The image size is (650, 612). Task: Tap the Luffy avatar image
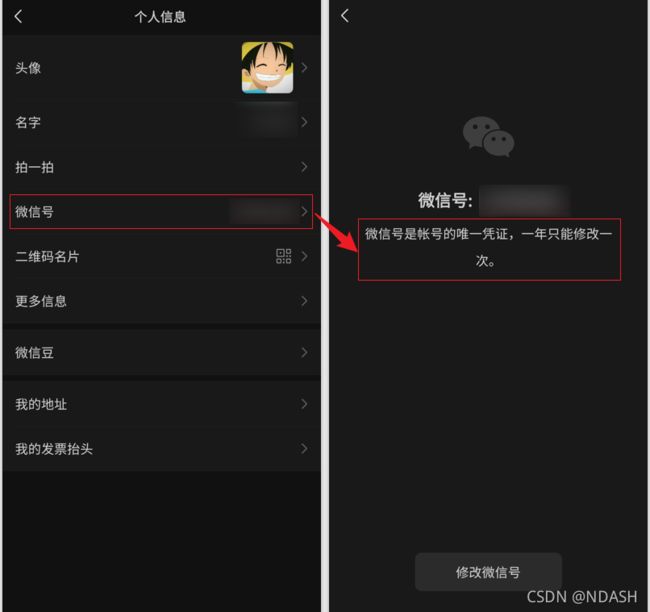(x=267, y=68)
